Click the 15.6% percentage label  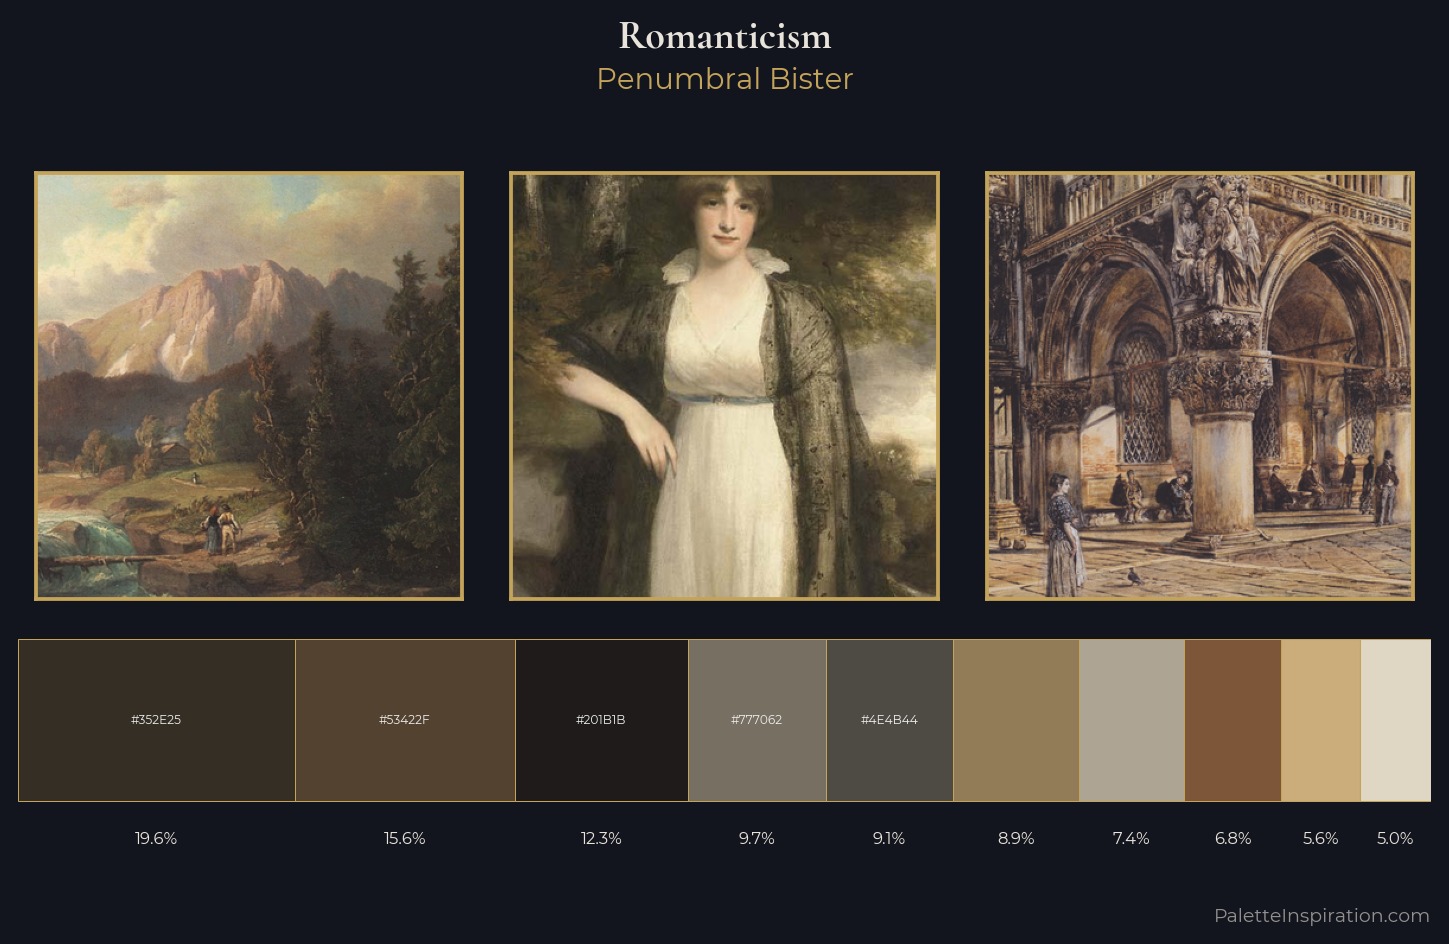click(x=405, y=838)
